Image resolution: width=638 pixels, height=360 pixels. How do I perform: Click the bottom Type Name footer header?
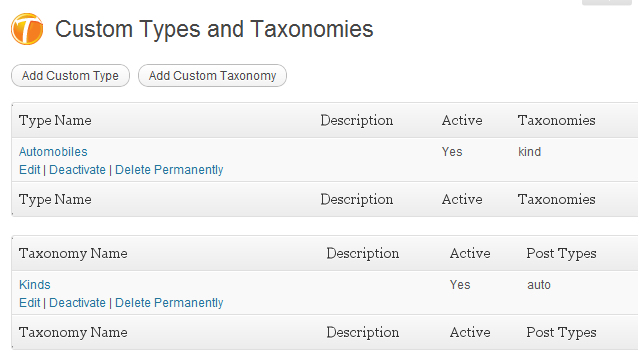pos(55,200)
